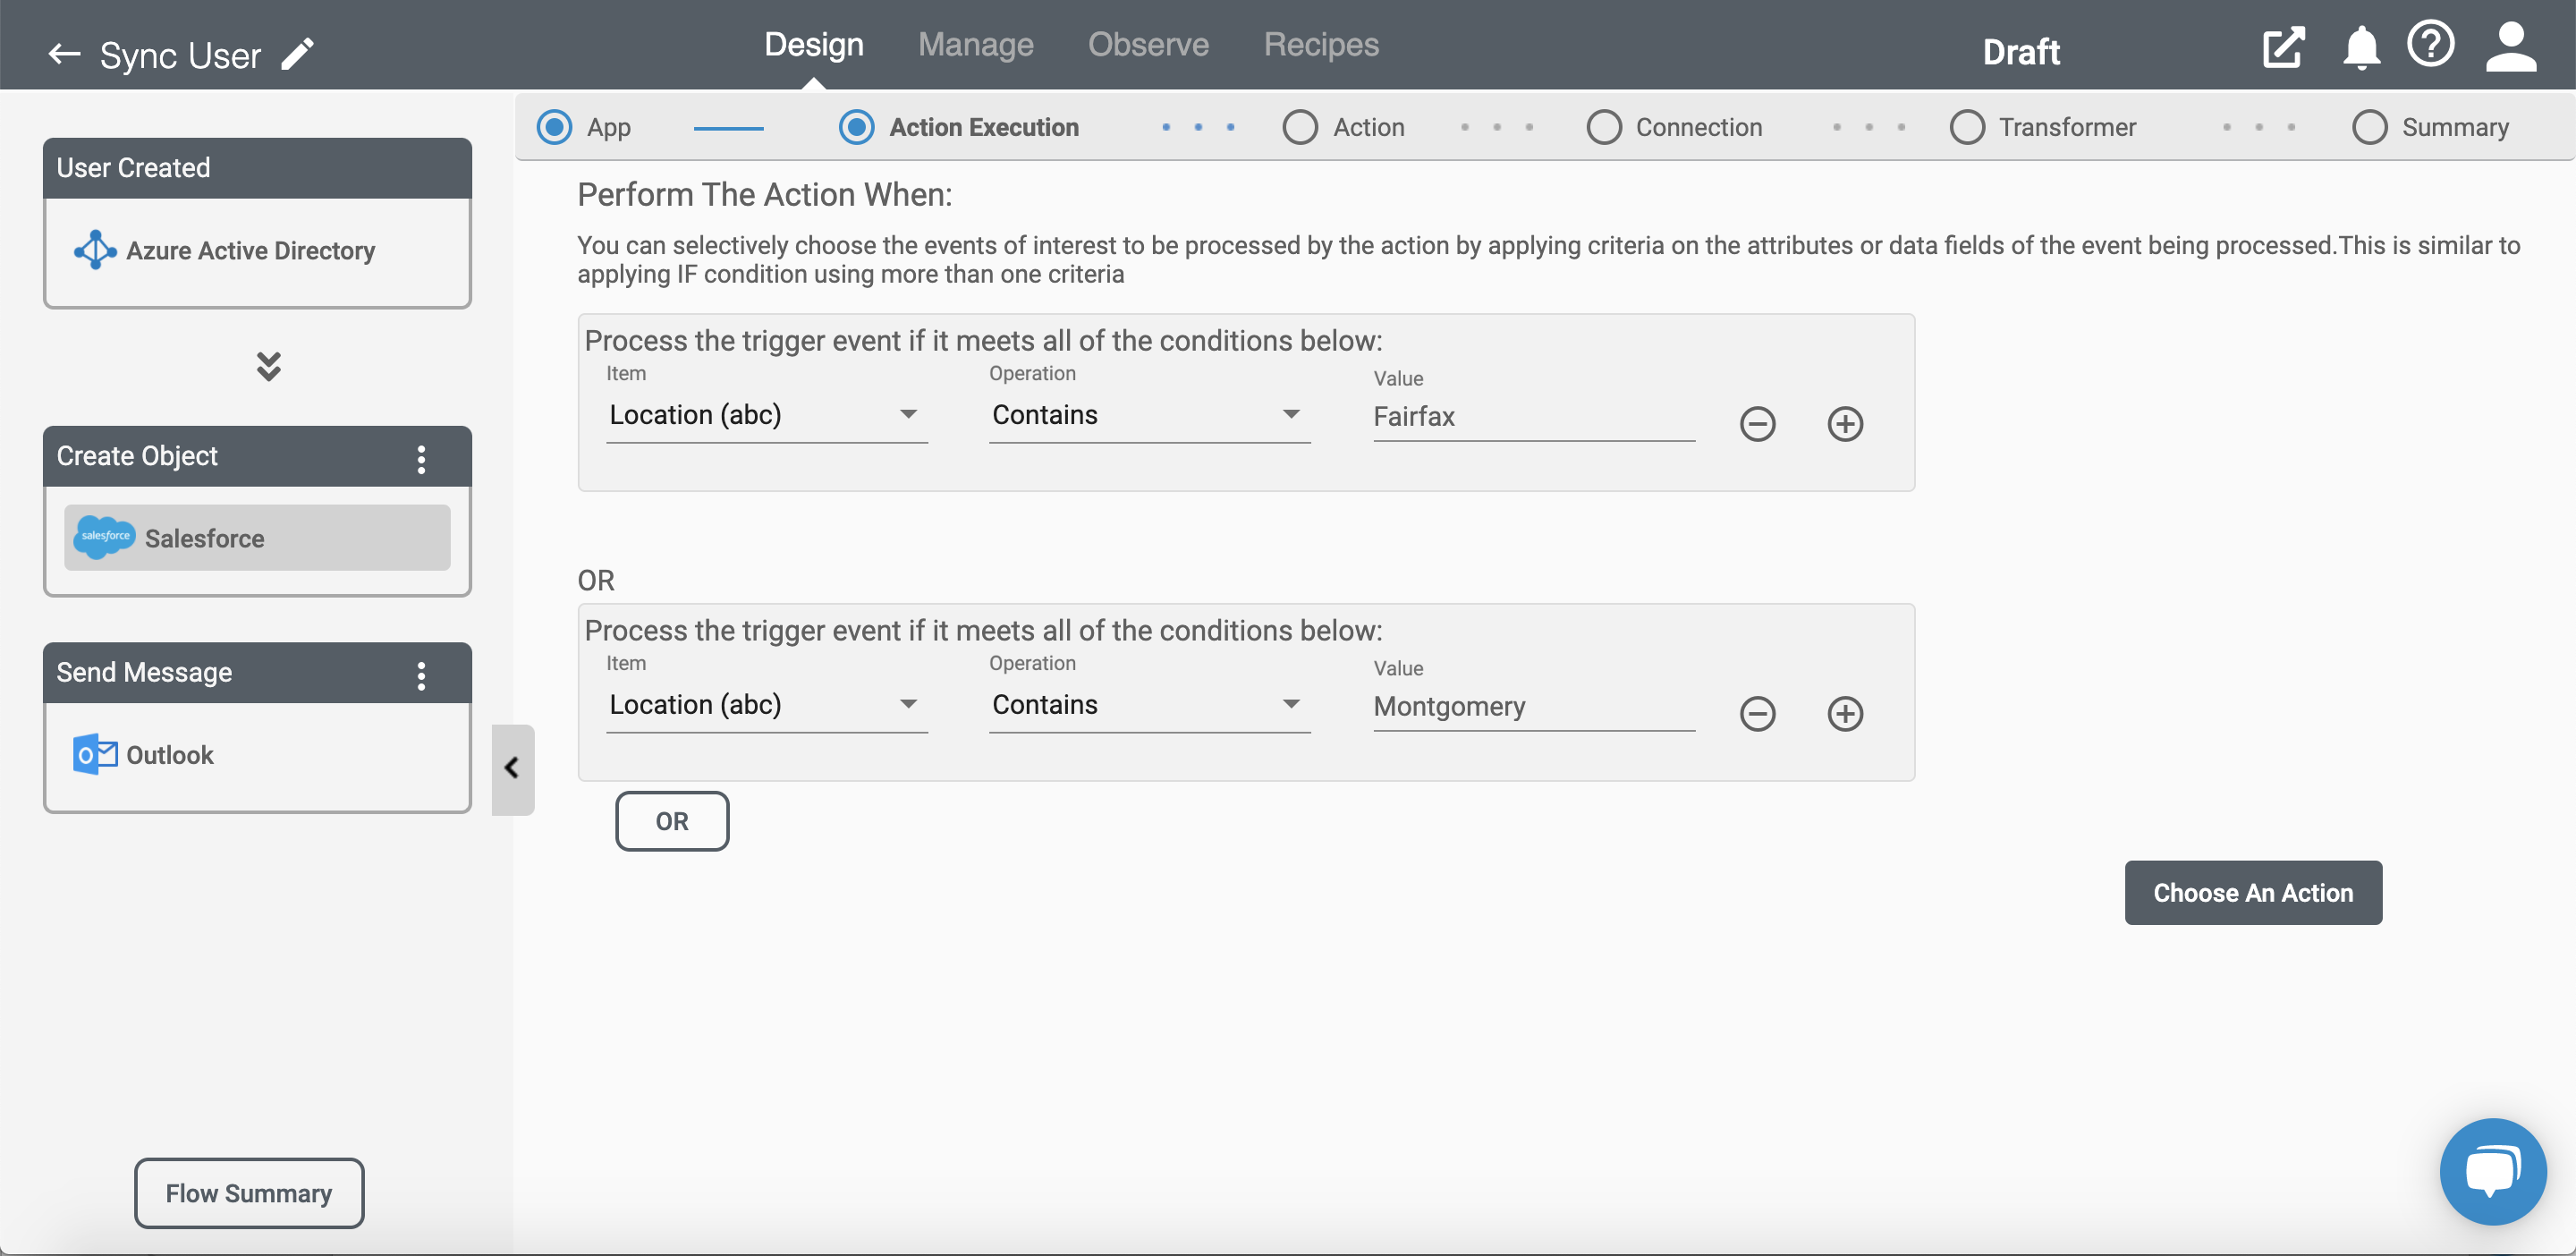Select the Salesforce action item
Screen dimensions: 2576x1256
pyautogui.click(x=257, y=537)
